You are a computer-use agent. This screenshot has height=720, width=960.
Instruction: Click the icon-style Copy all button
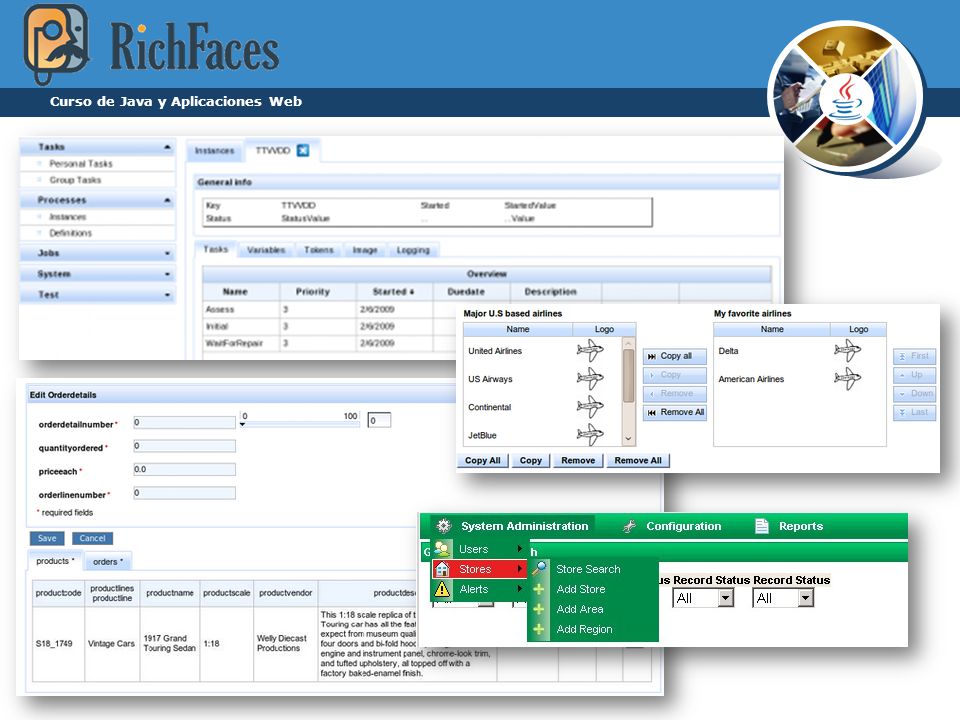675,356
